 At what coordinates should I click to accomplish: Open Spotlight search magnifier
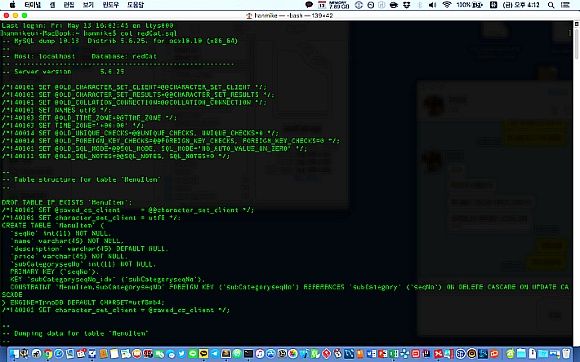click(551, 5)
